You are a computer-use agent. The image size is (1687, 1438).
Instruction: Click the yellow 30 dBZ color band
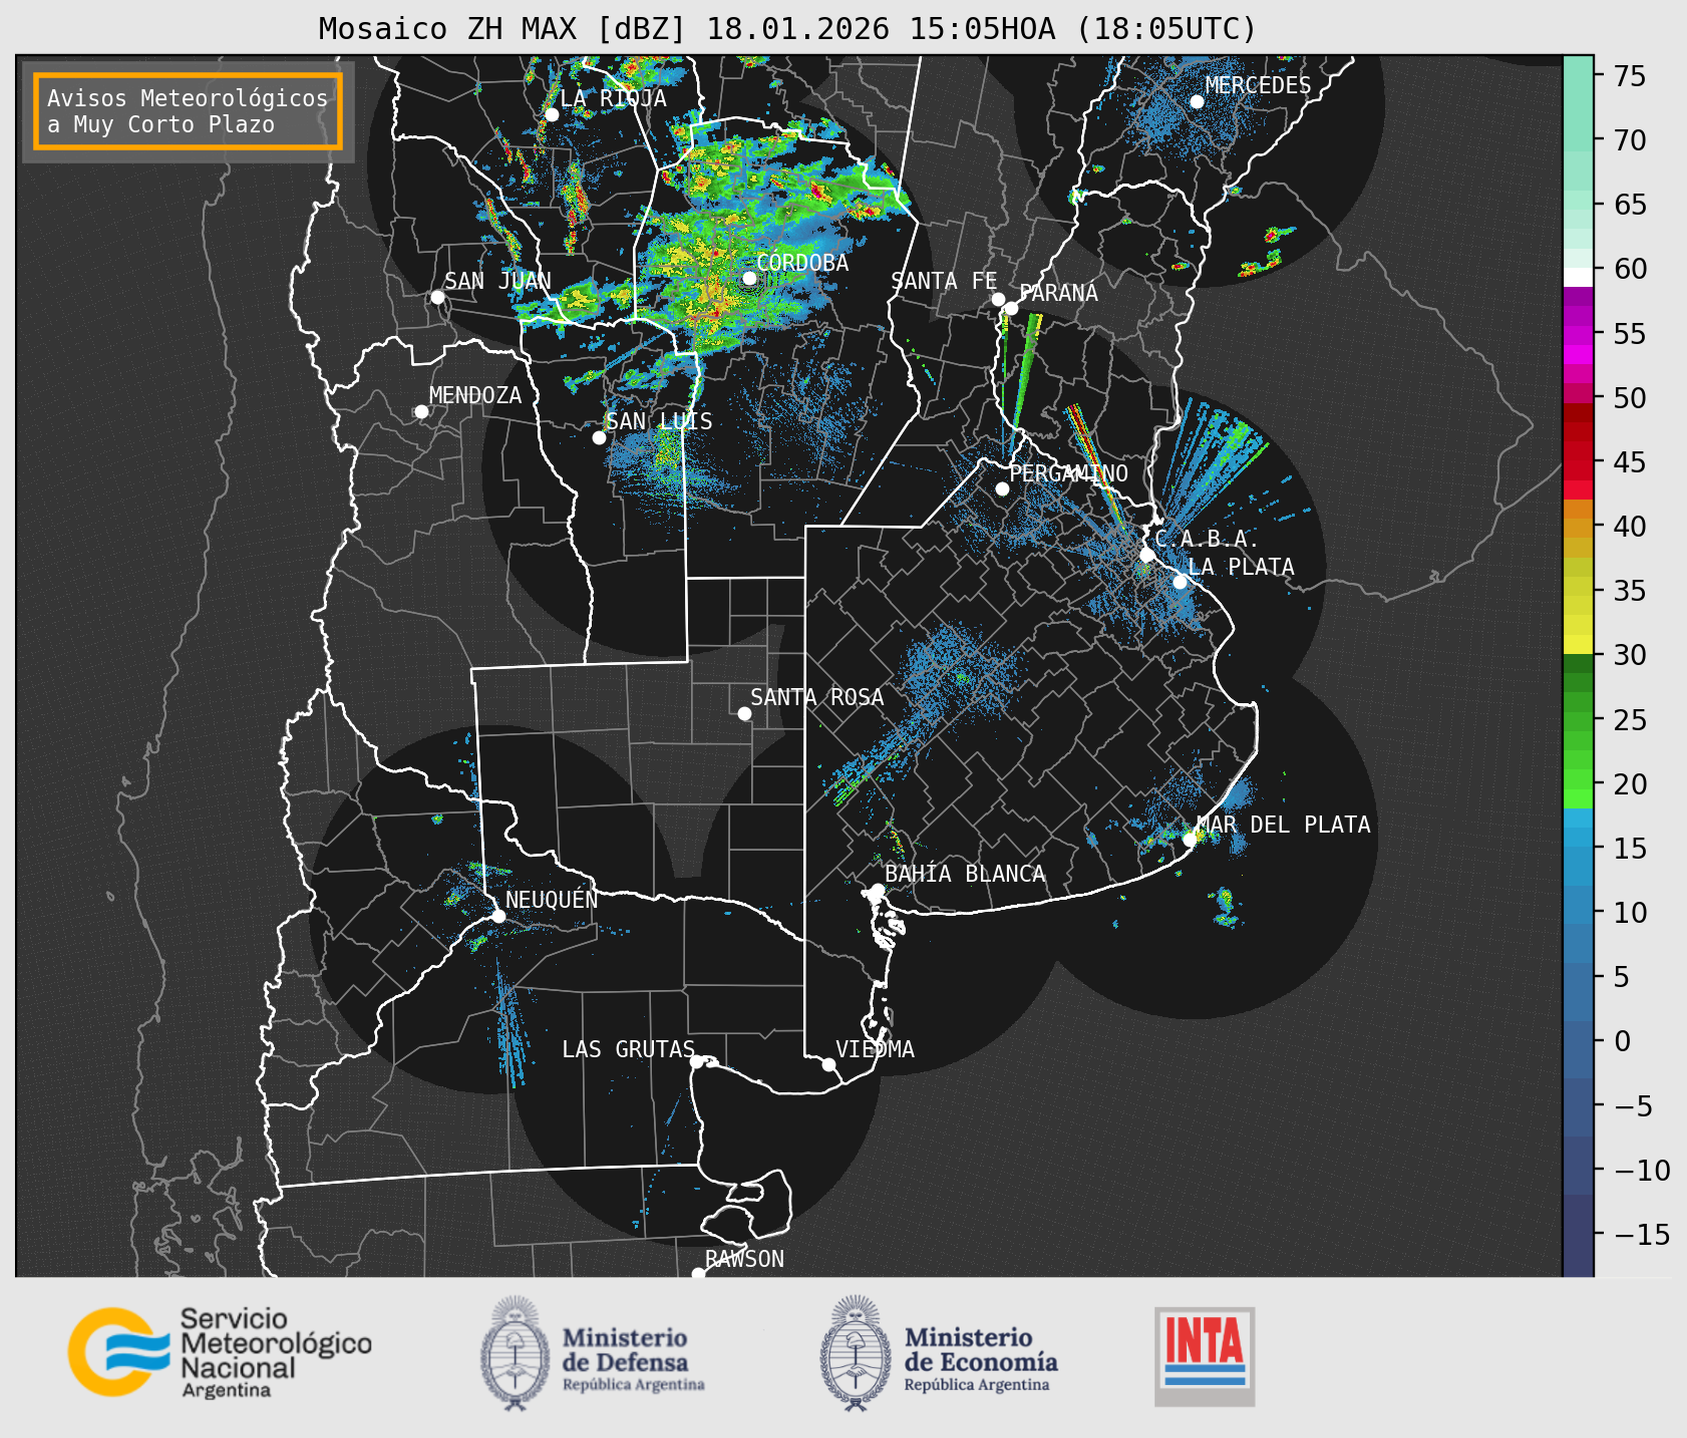[1577, 645]
